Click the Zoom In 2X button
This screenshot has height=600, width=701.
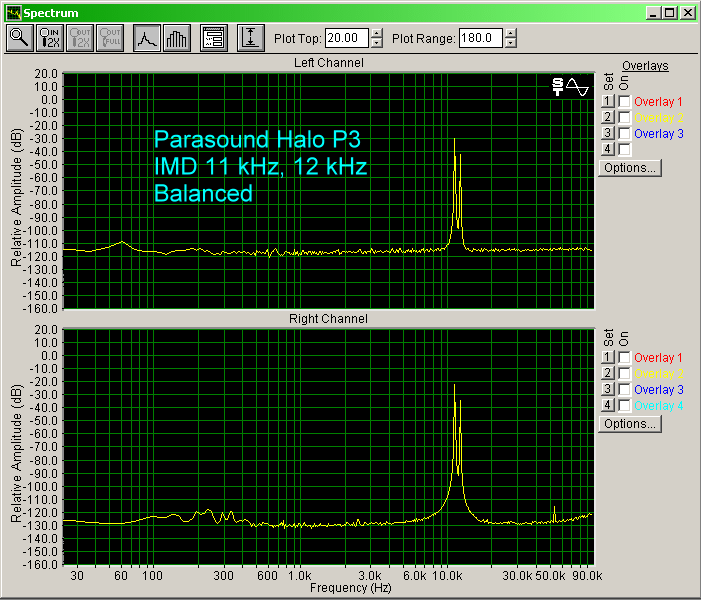tap(49, 38)
